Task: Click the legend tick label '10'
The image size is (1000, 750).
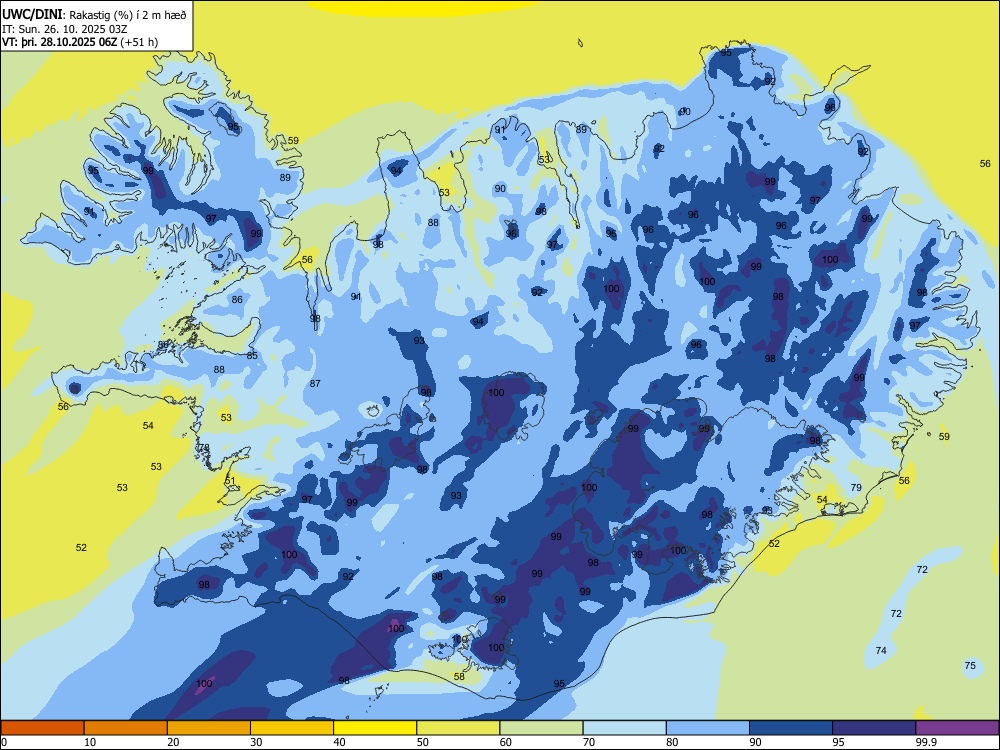Action: [90, 742]
